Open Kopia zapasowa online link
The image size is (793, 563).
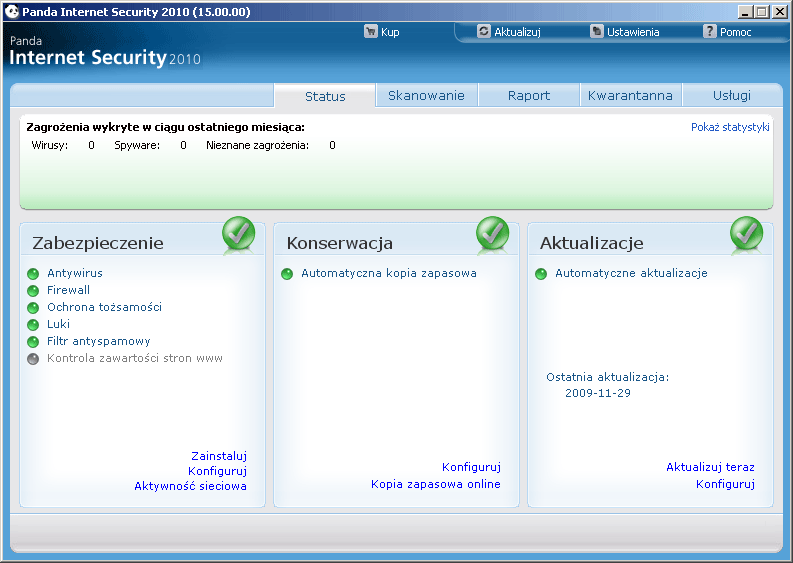pos(435,484)
